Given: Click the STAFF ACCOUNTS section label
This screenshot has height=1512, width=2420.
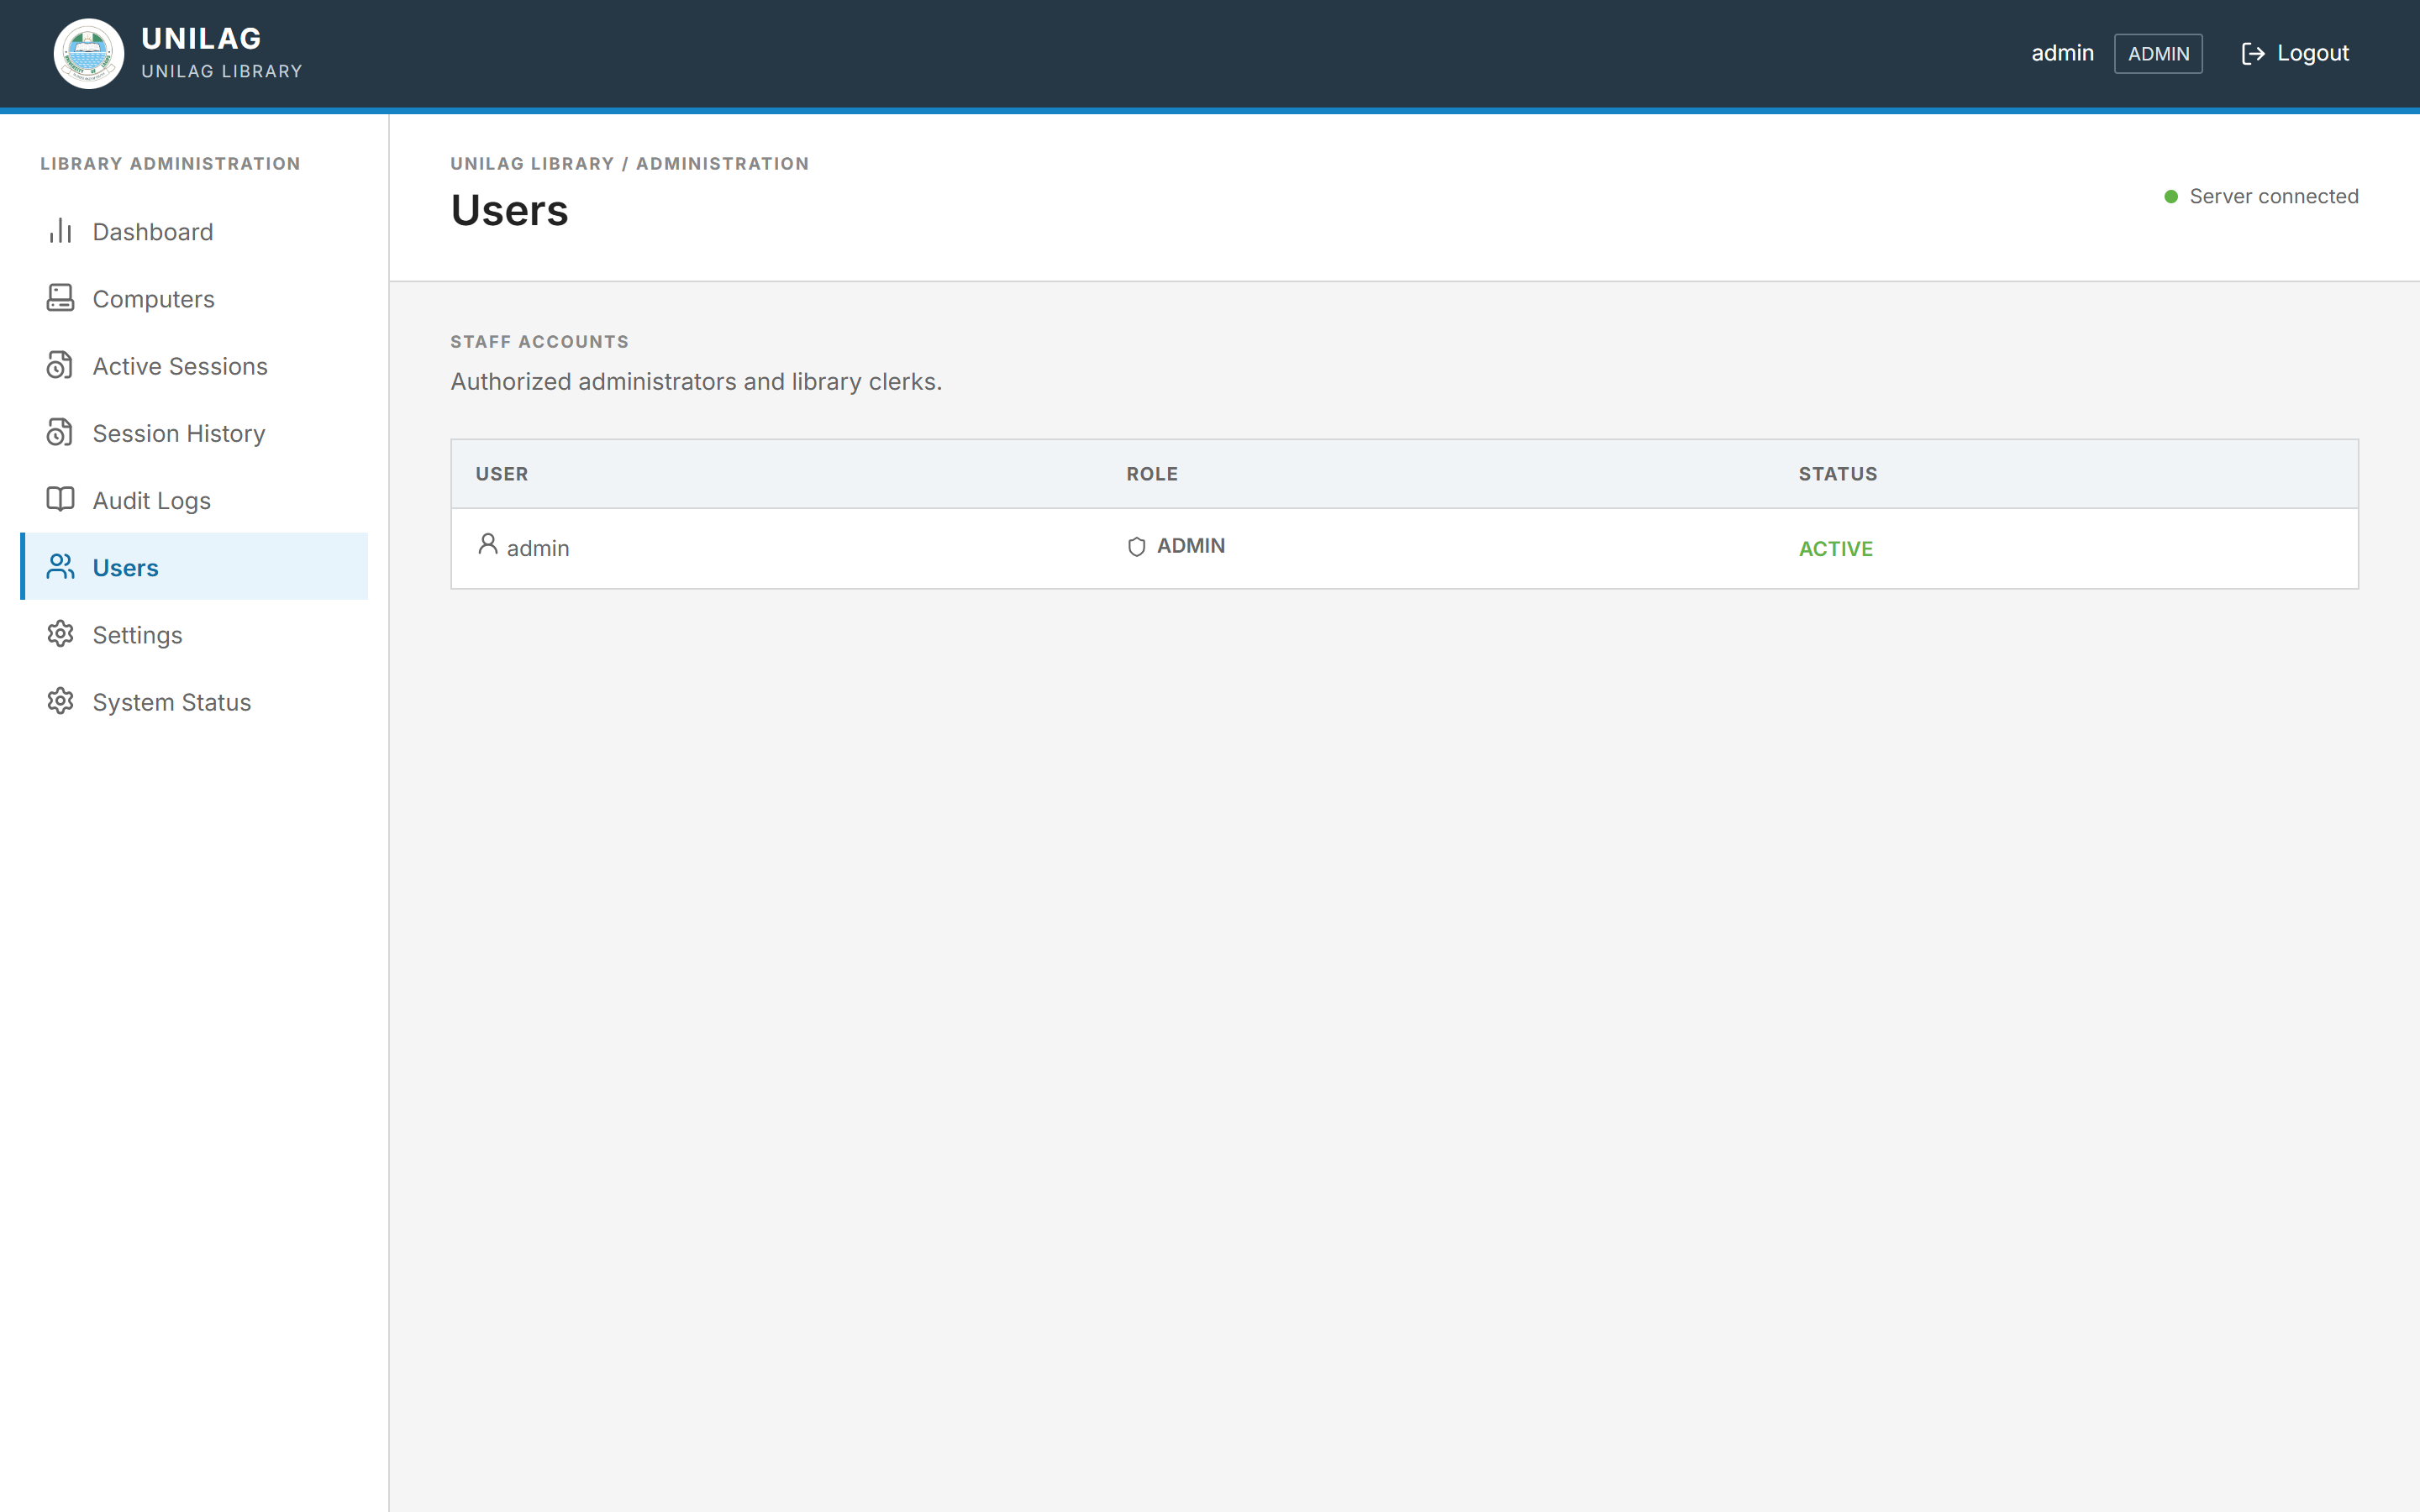Looking at the screenshot, I should tap(539, 342).
